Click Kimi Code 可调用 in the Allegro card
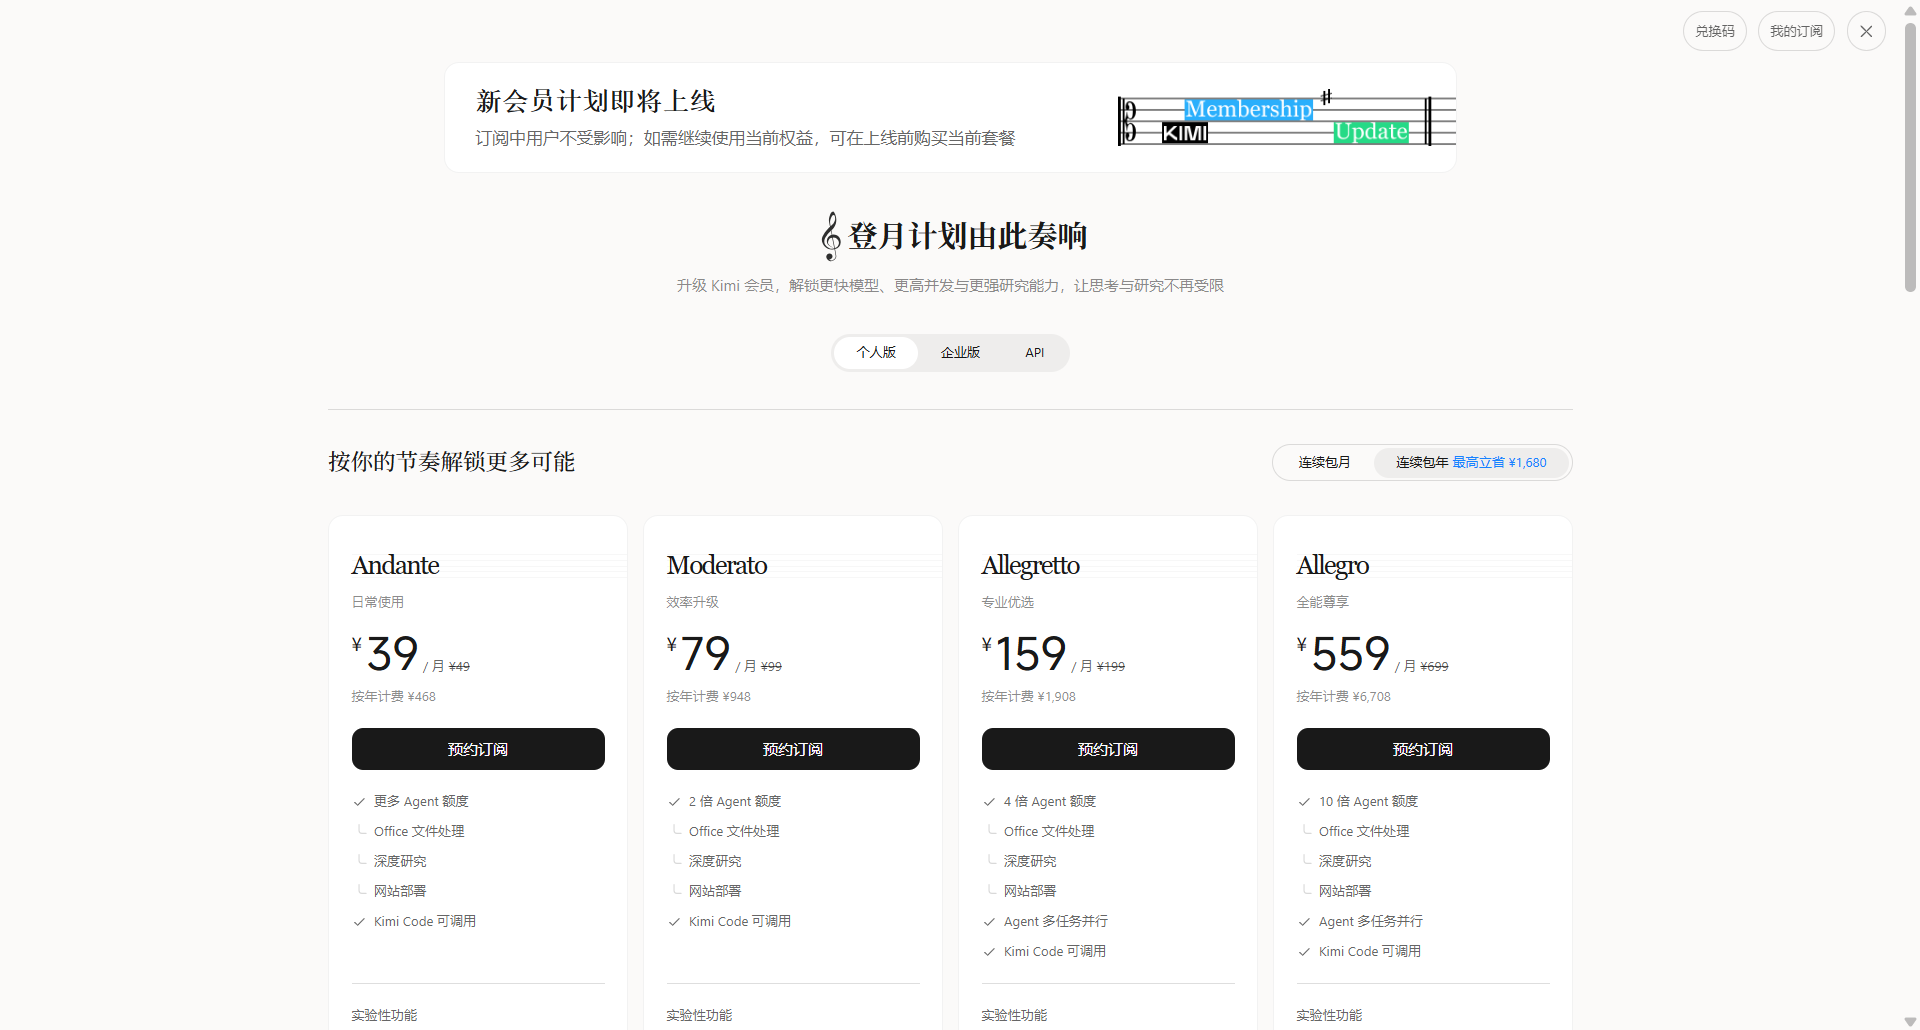Image resolution: width=1920 pixels, height=1030 pixels. click(x=1370, y=951)
